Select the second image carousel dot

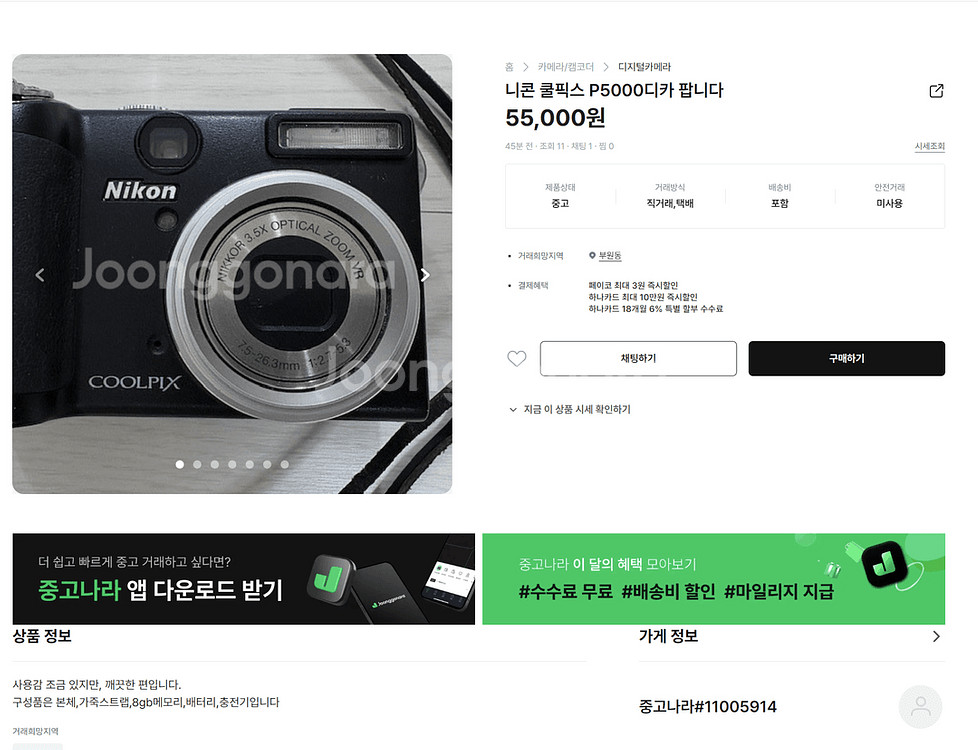(x=197, y=464)
